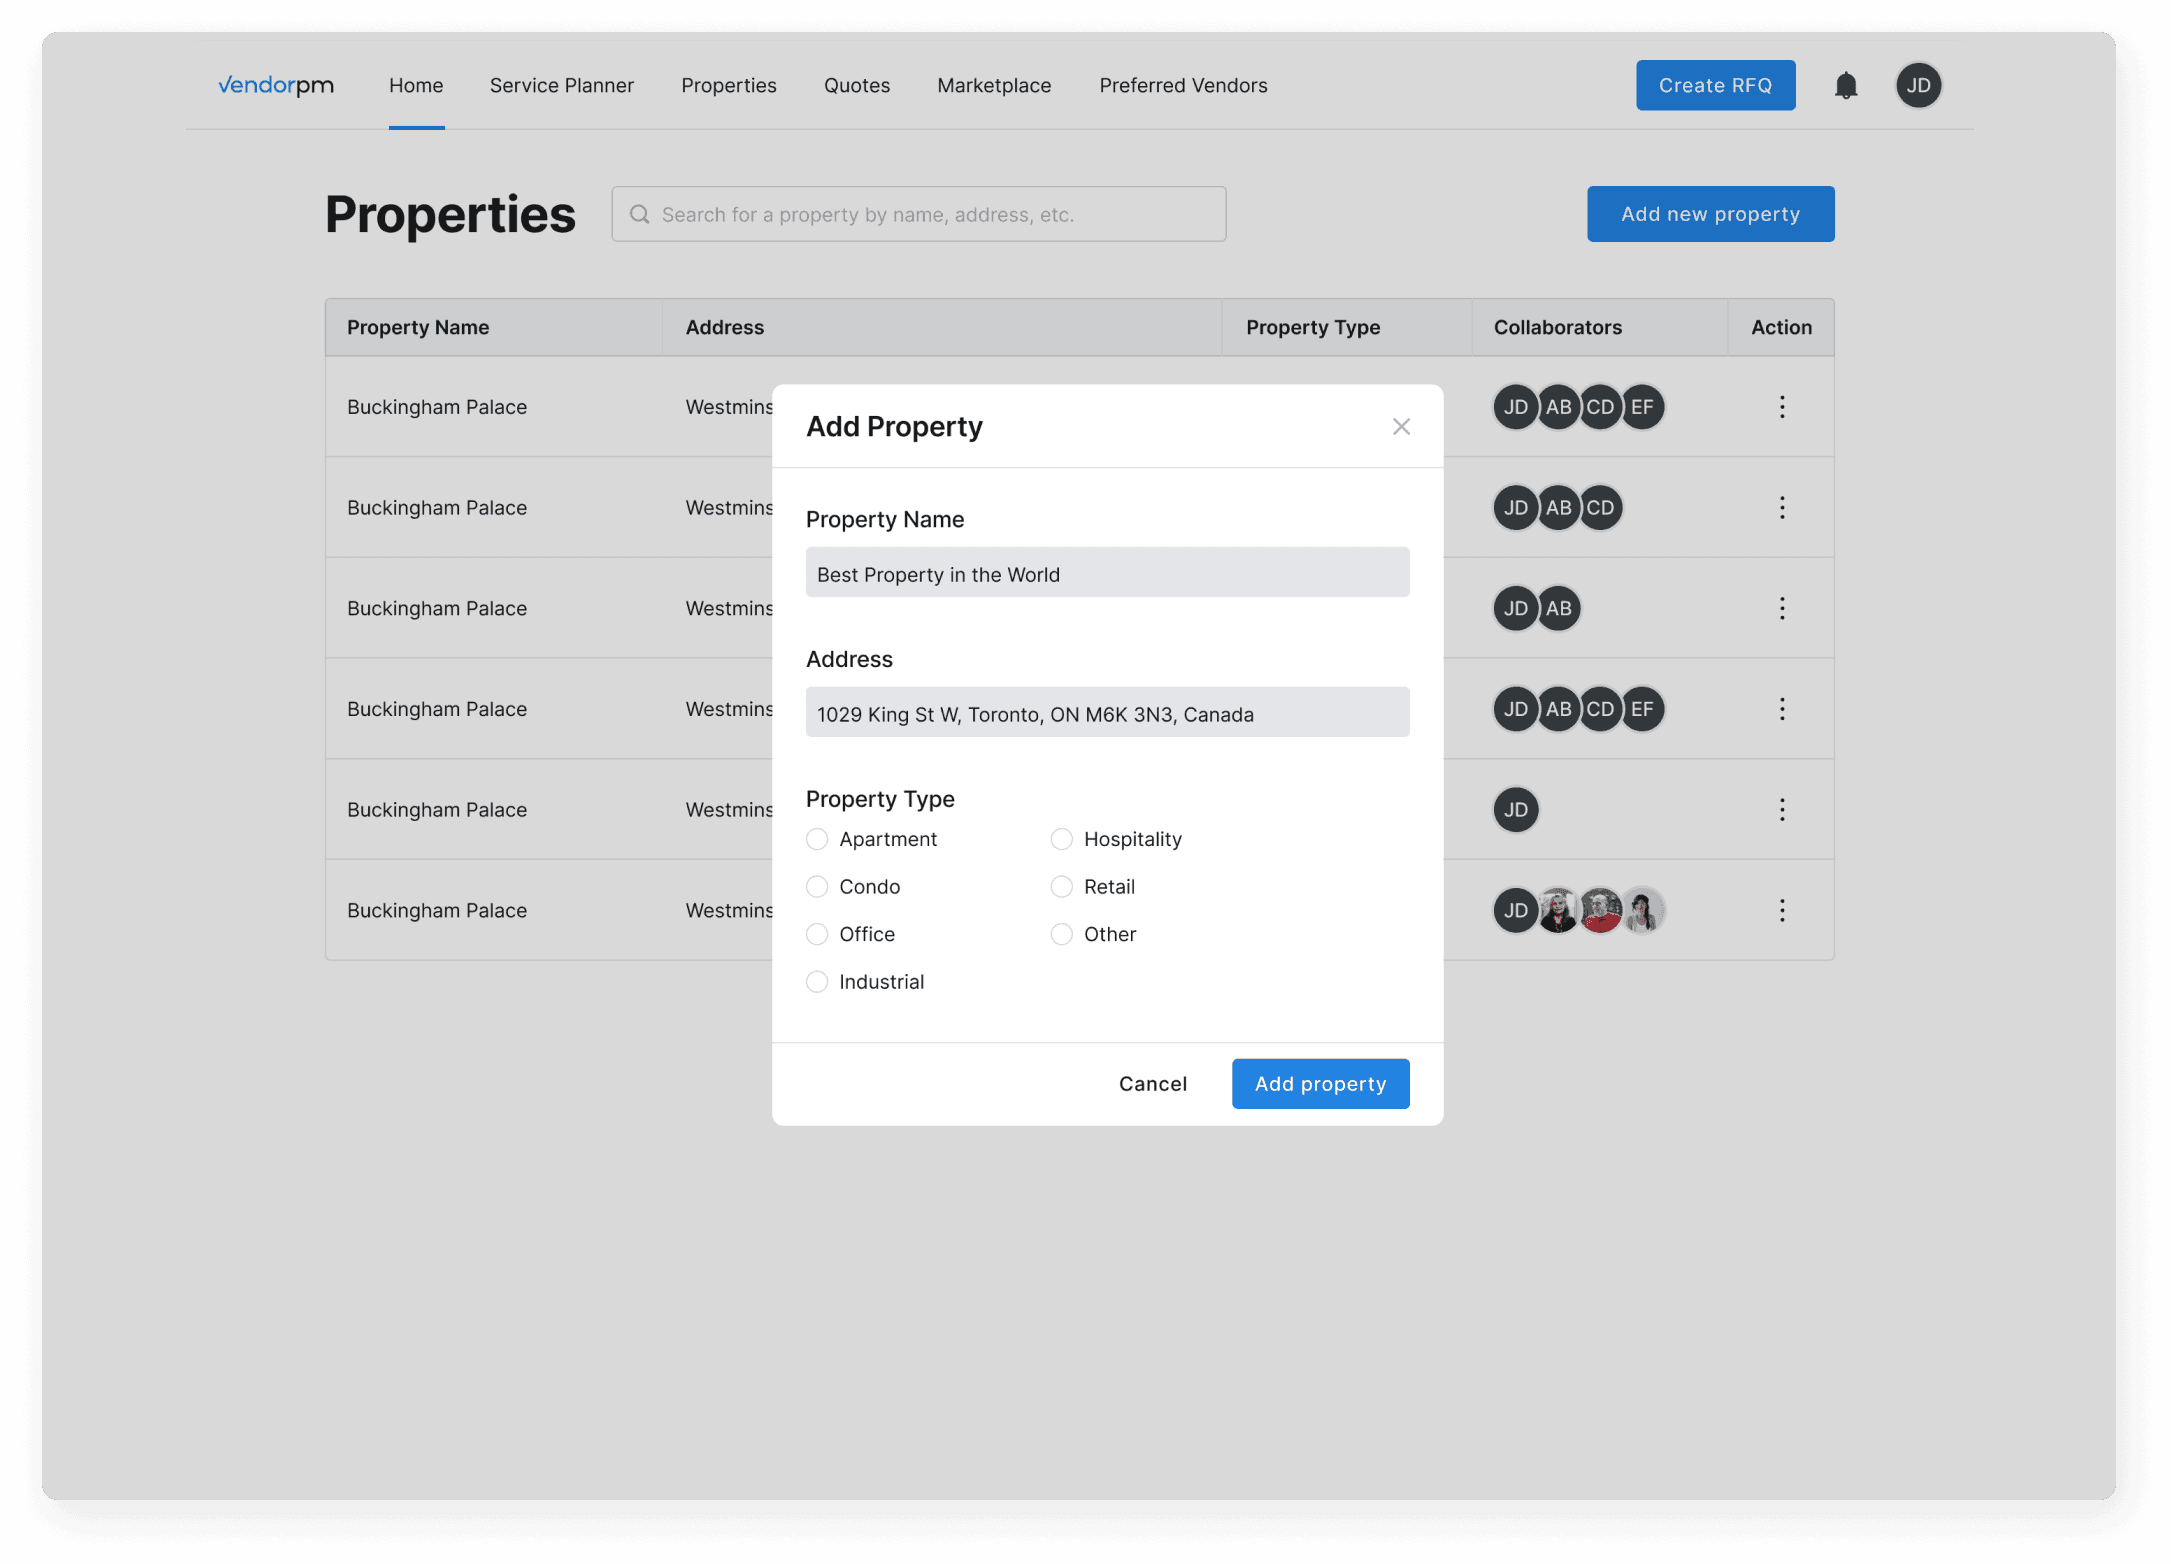Click the notification bell icon

point(1845,86)
